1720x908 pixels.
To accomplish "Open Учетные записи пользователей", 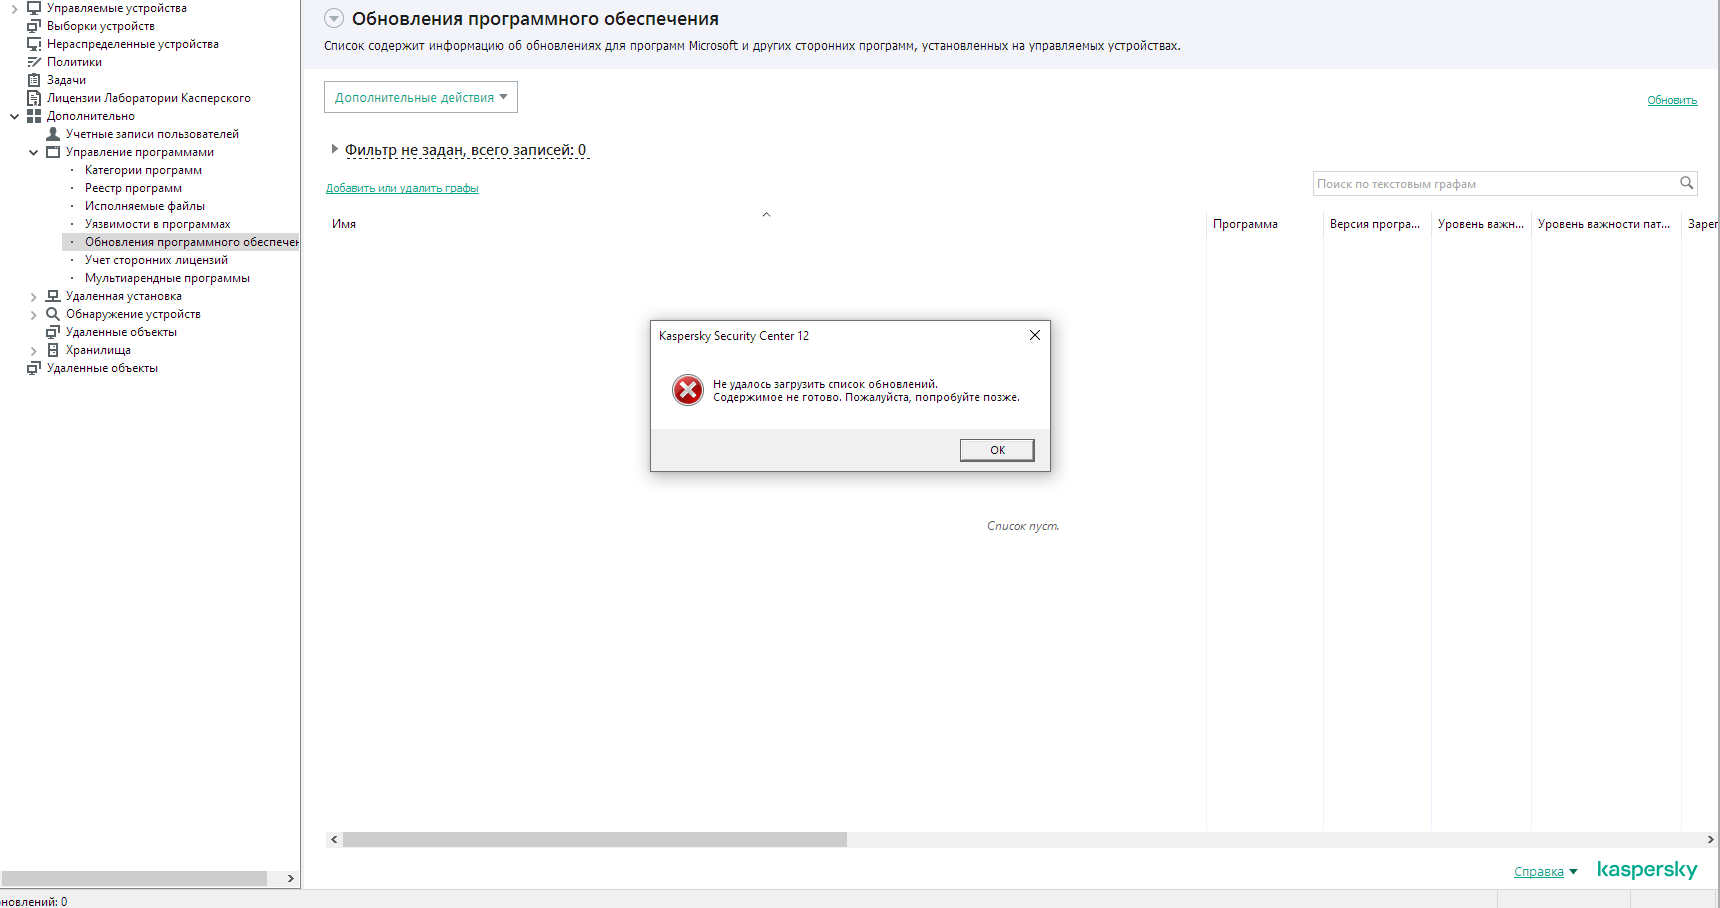I will coord(152,134).
